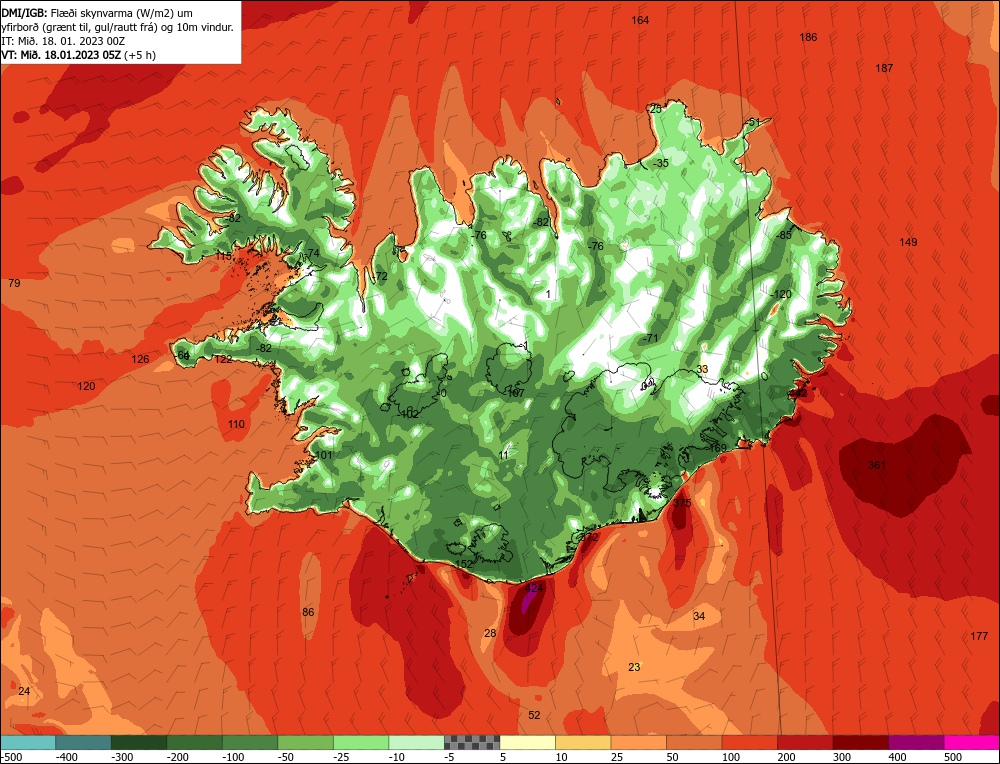Select the map value 86 southwest of Iceland
1000x764 pixels.
pos(308,612)
